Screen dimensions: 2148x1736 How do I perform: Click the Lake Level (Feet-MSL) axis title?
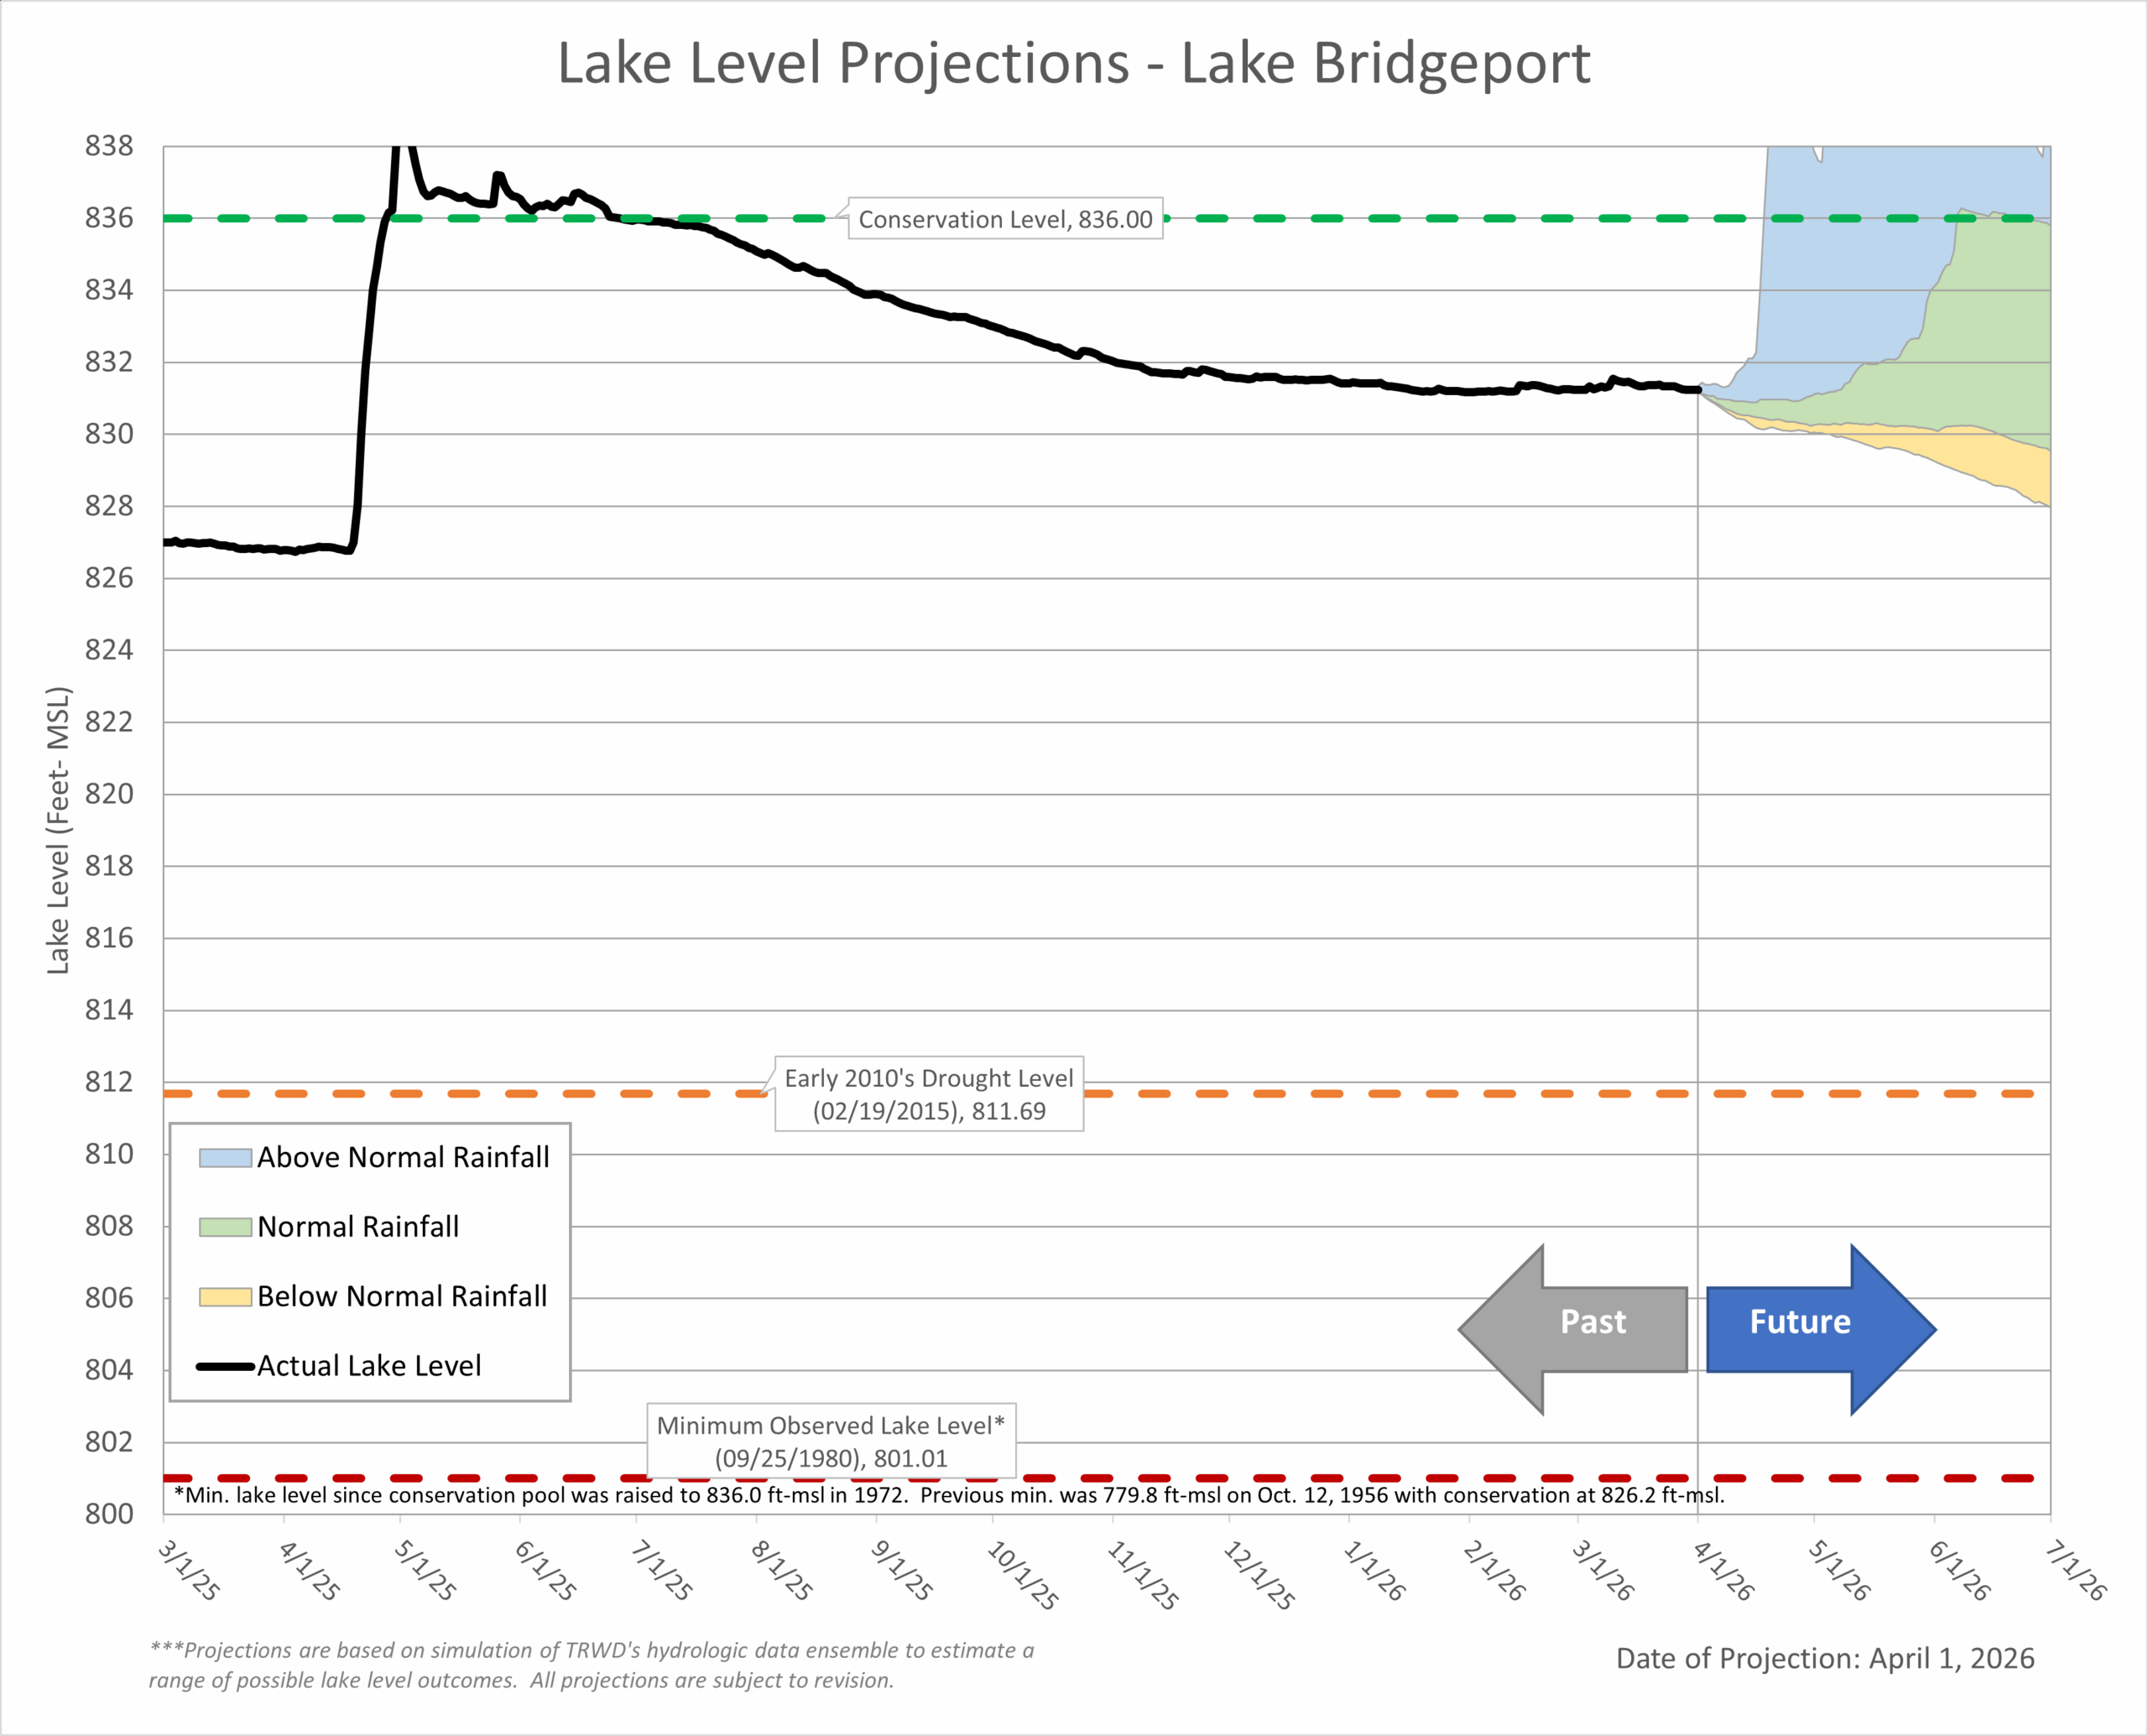[58, 830]
